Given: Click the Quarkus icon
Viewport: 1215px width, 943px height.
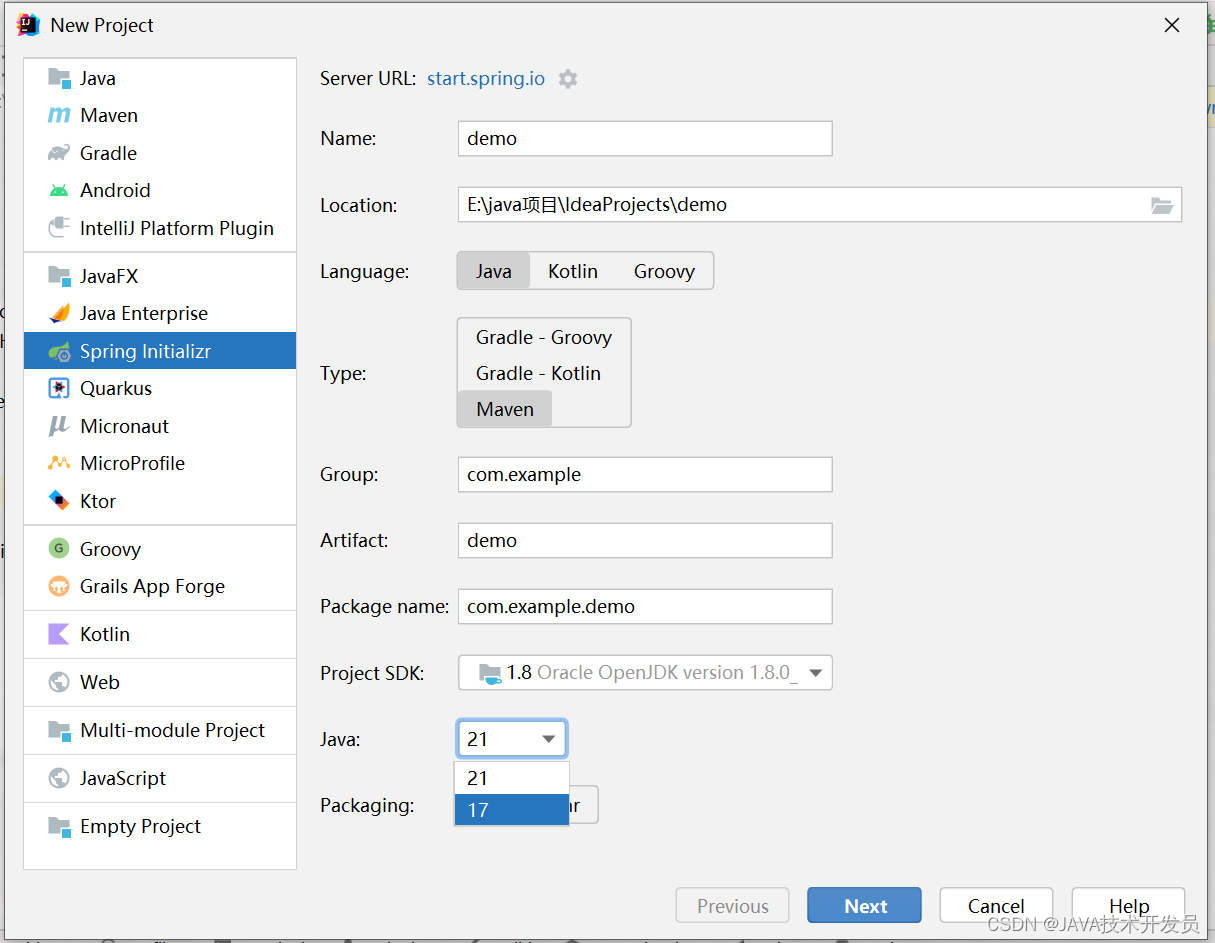Looking at the screenshot, I should 60,388.
